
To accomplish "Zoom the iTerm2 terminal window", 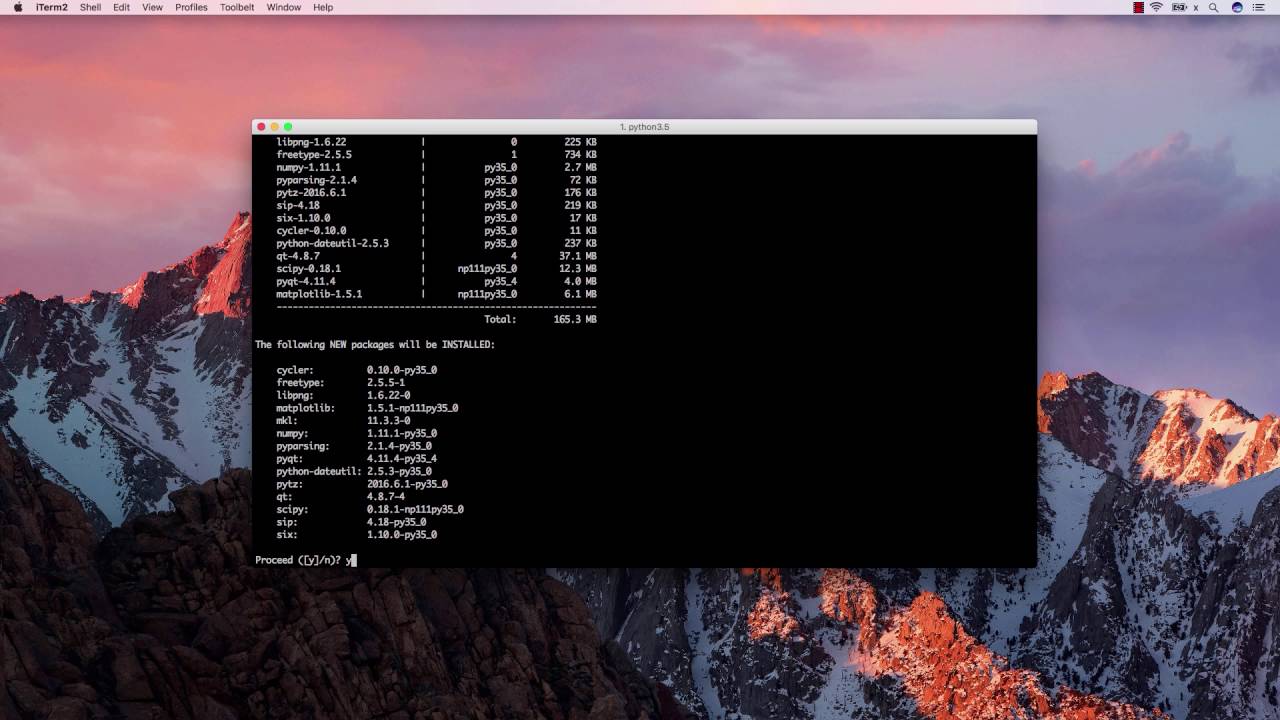I will (x=288, y=127).
